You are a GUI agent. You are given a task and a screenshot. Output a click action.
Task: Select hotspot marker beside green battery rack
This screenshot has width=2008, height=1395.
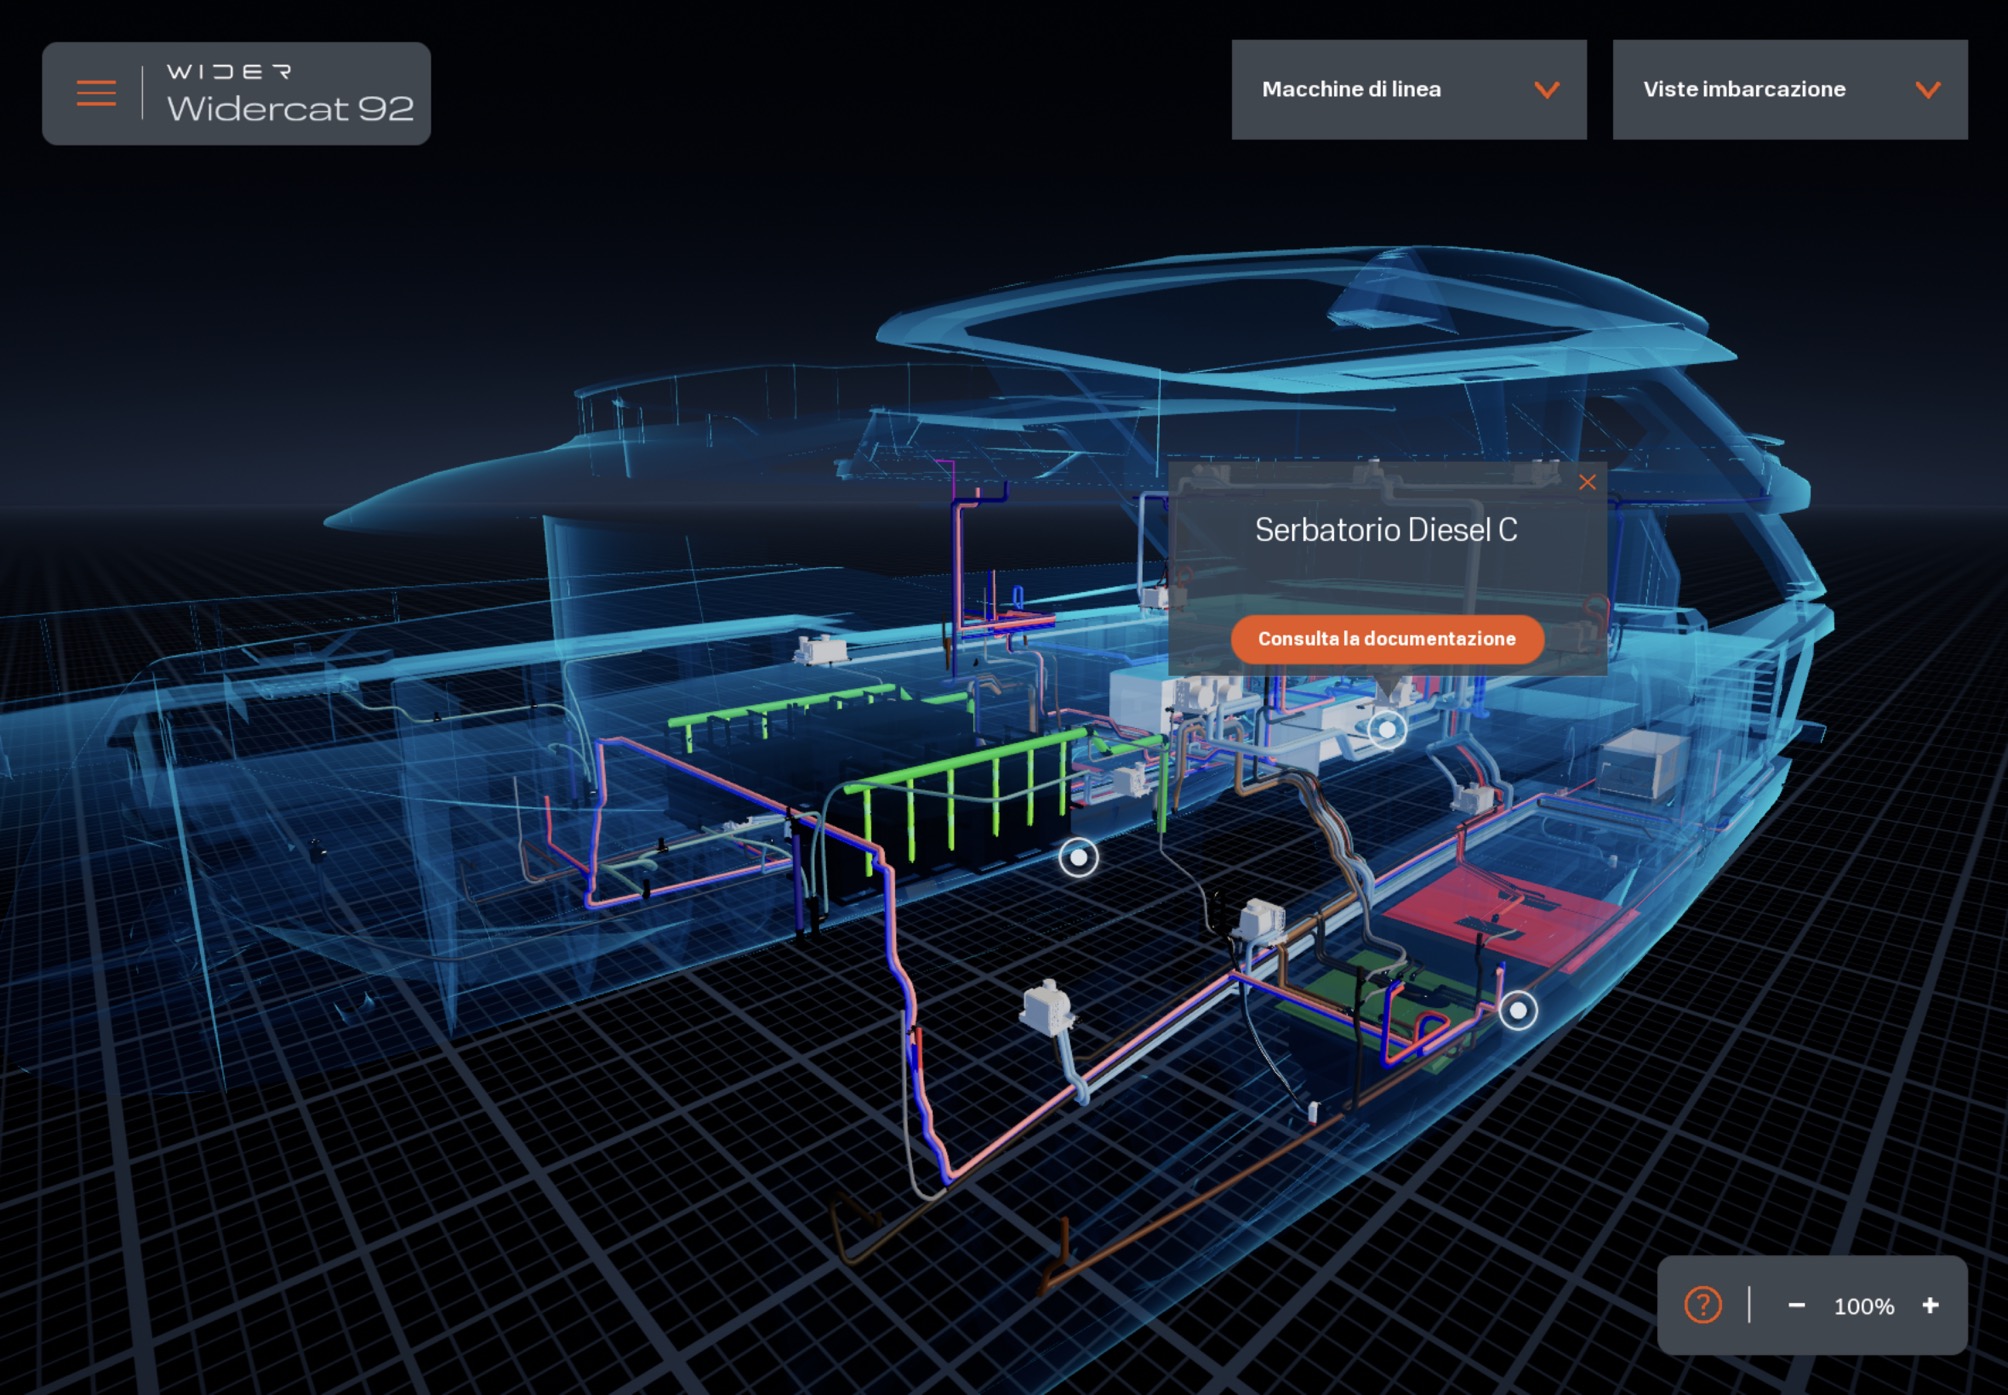click(x=1078, y=857)
